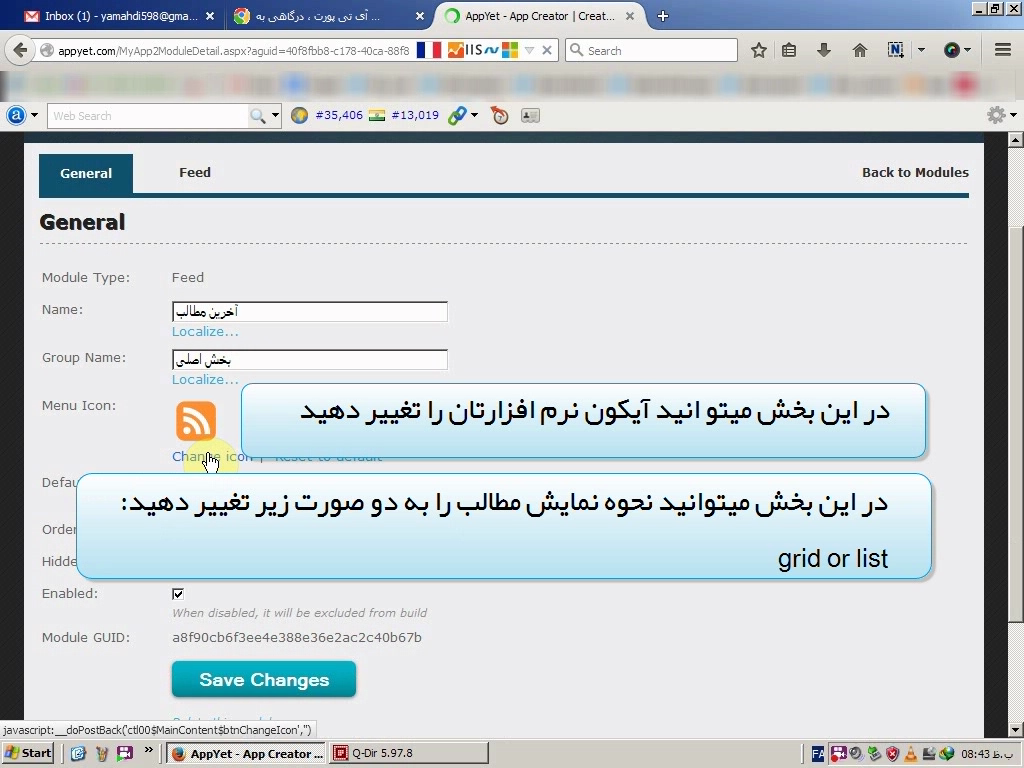Click the #13,019 India rank link

pyautogui.click(x=415, y=116)
